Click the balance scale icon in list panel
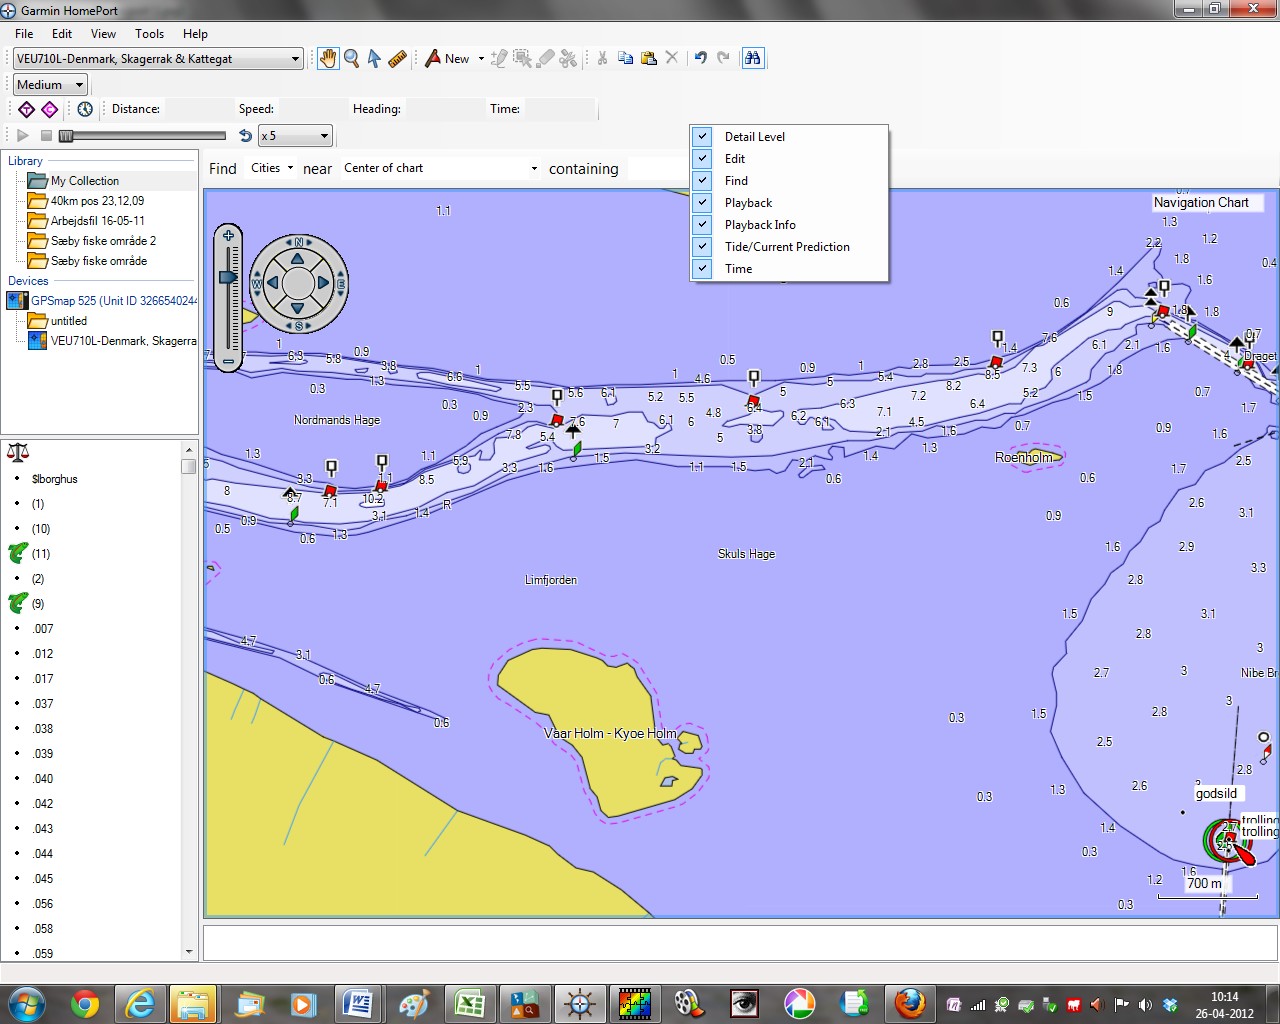 pyautogui.click(x=18, y=452)
